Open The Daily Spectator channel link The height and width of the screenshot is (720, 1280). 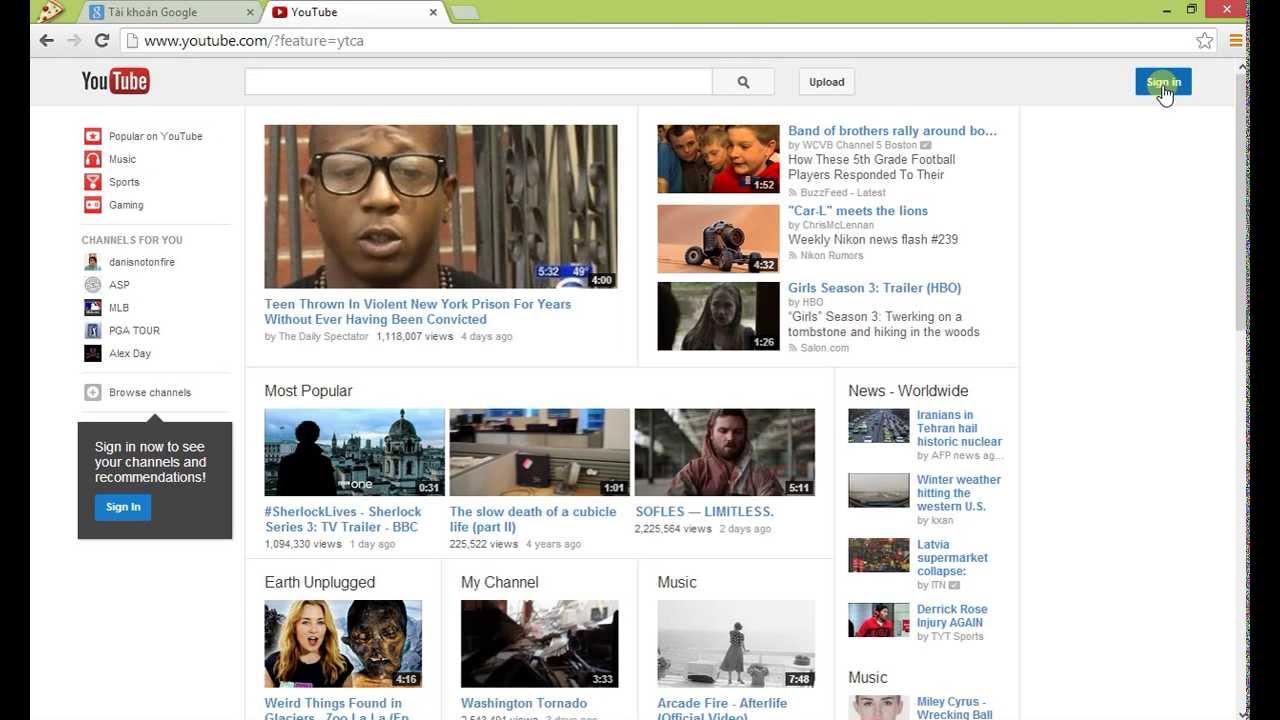(x=323, y=337)
